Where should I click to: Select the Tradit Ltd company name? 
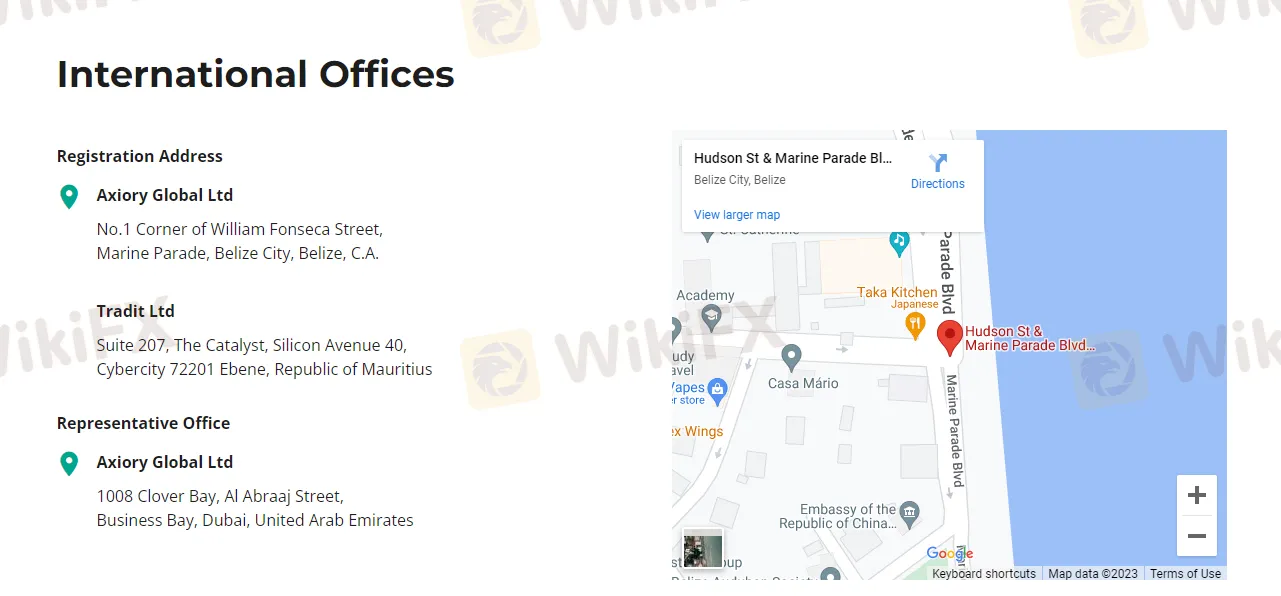136,311
